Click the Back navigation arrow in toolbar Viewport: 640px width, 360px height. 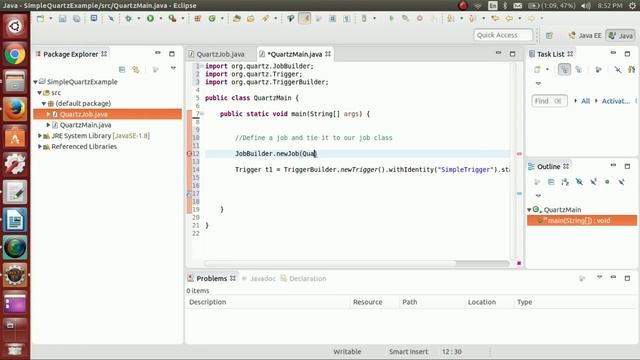pos(509,18)
